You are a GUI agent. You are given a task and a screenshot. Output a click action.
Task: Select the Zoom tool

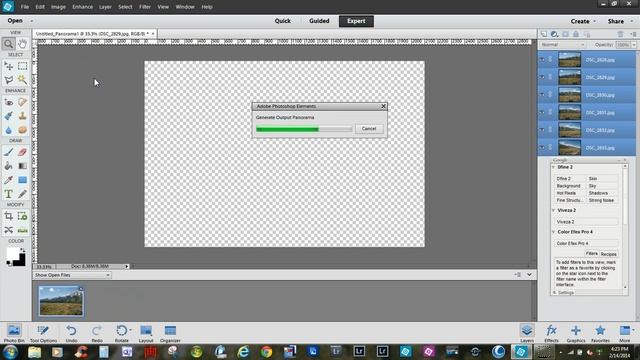[x=8, y=44]
